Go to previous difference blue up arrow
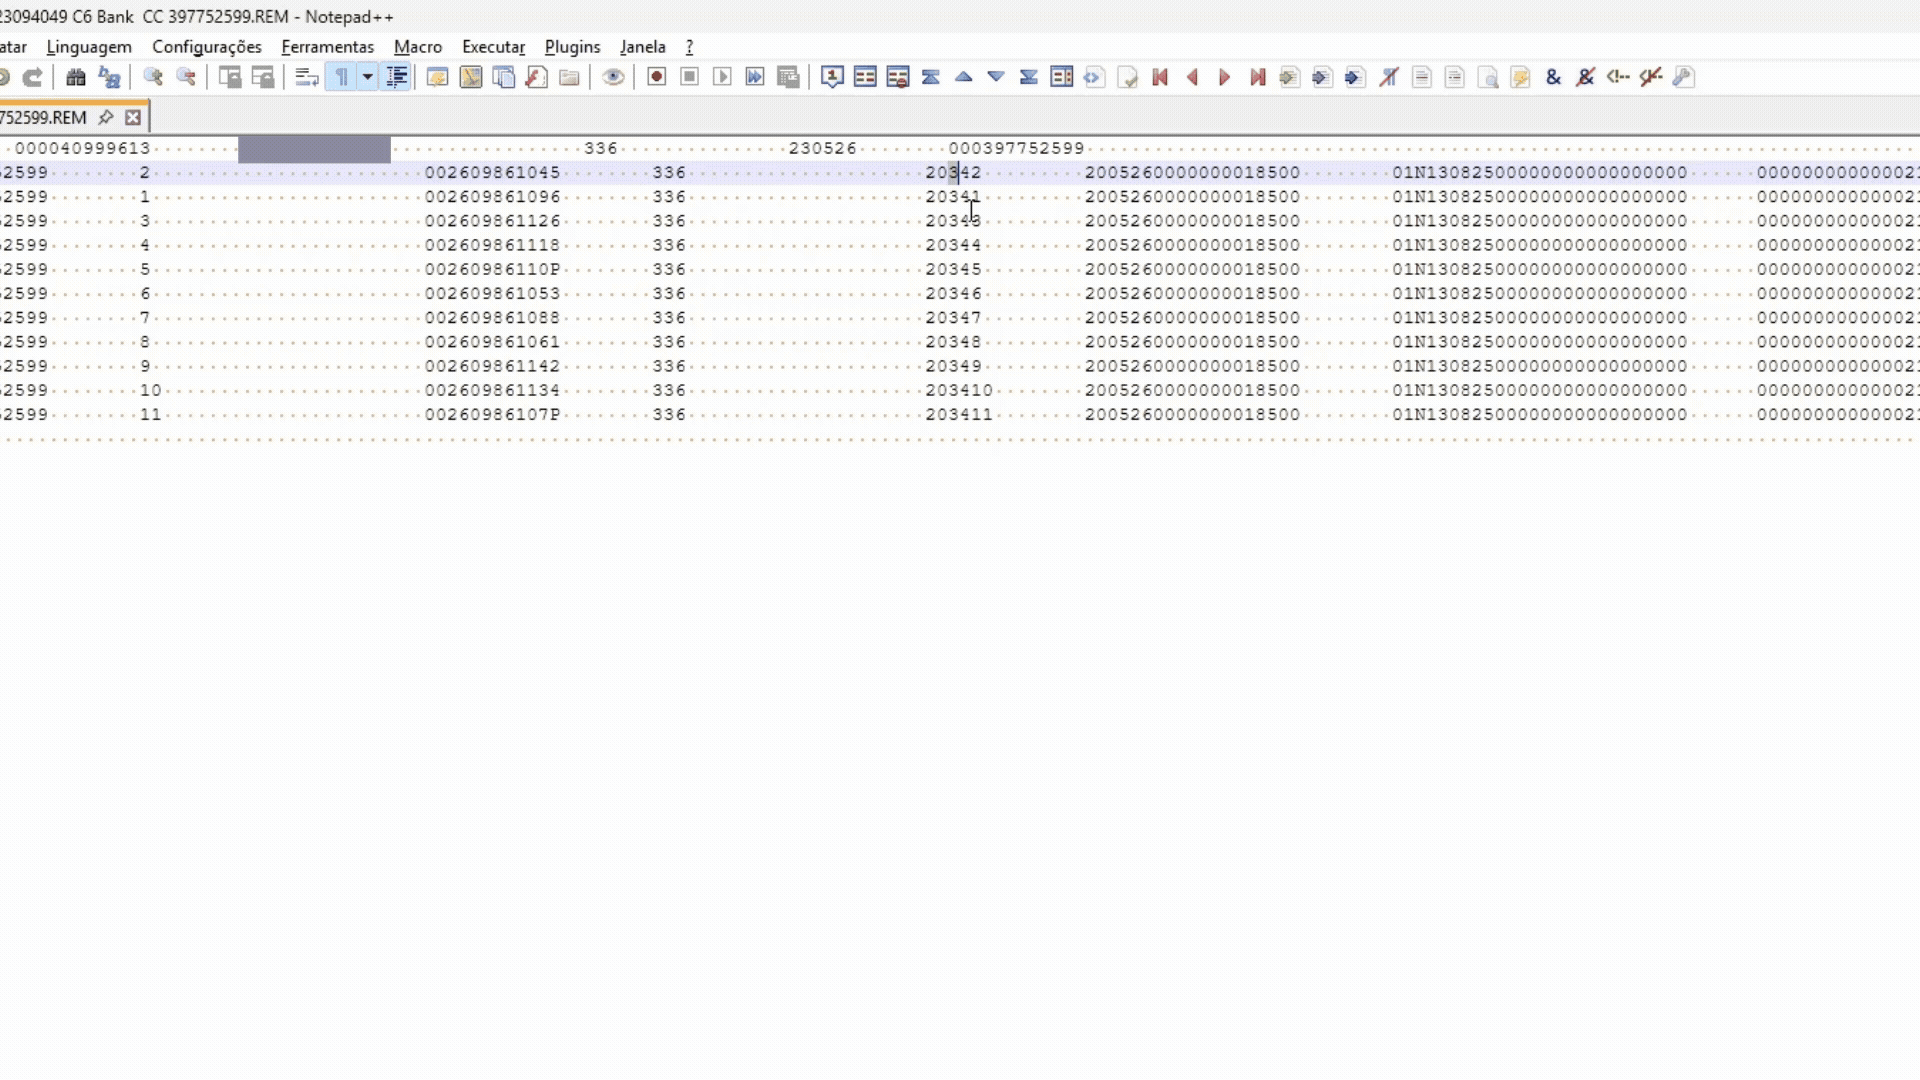 964,77
